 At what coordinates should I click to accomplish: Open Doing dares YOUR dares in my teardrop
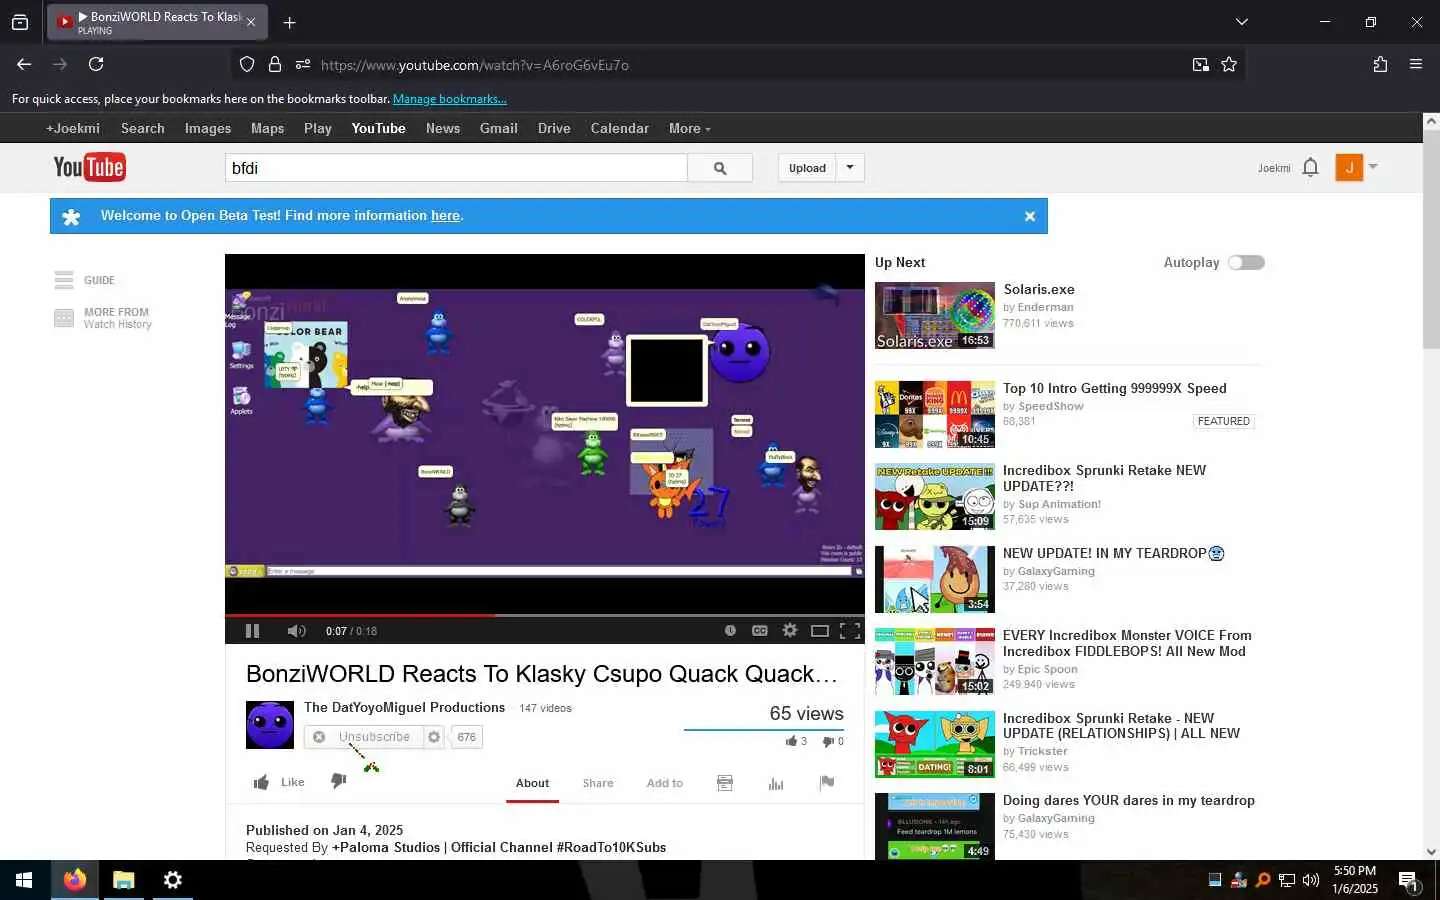(1129, 800)
